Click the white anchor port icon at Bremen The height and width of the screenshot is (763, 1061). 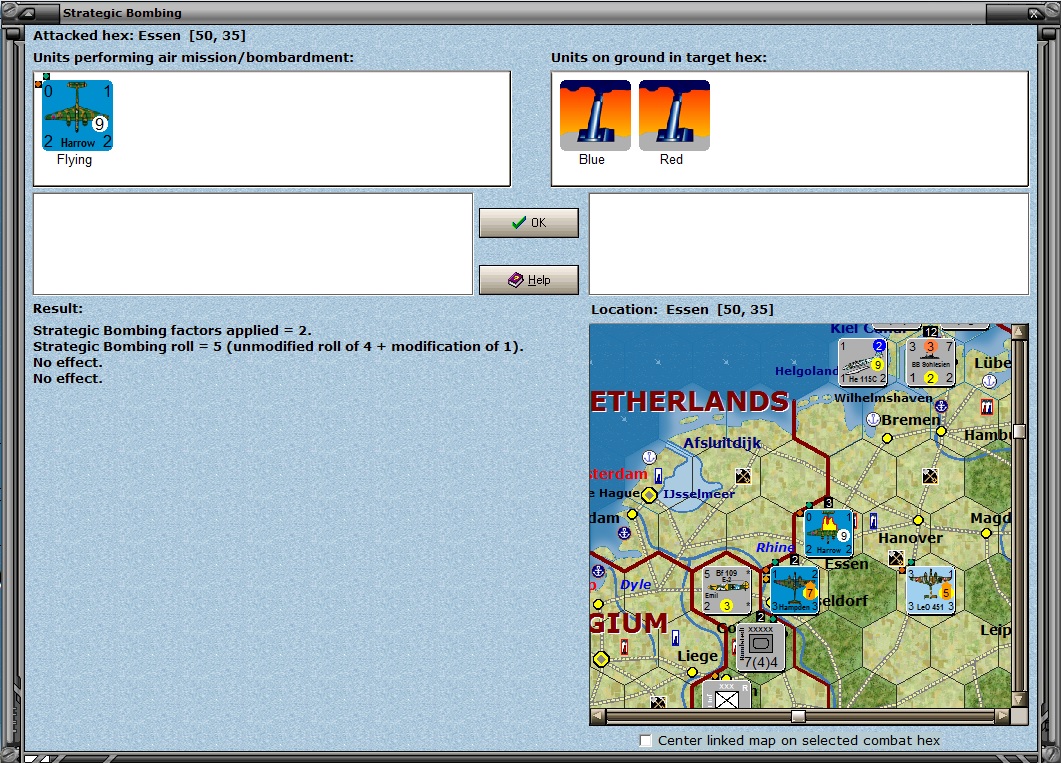click(x=873, y=419)
